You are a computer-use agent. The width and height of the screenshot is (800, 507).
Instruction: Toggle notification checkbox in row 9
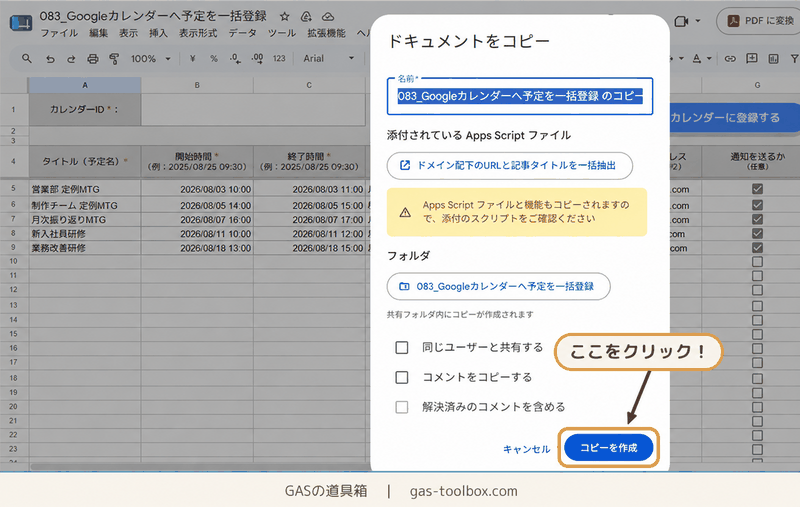[757, 248]
